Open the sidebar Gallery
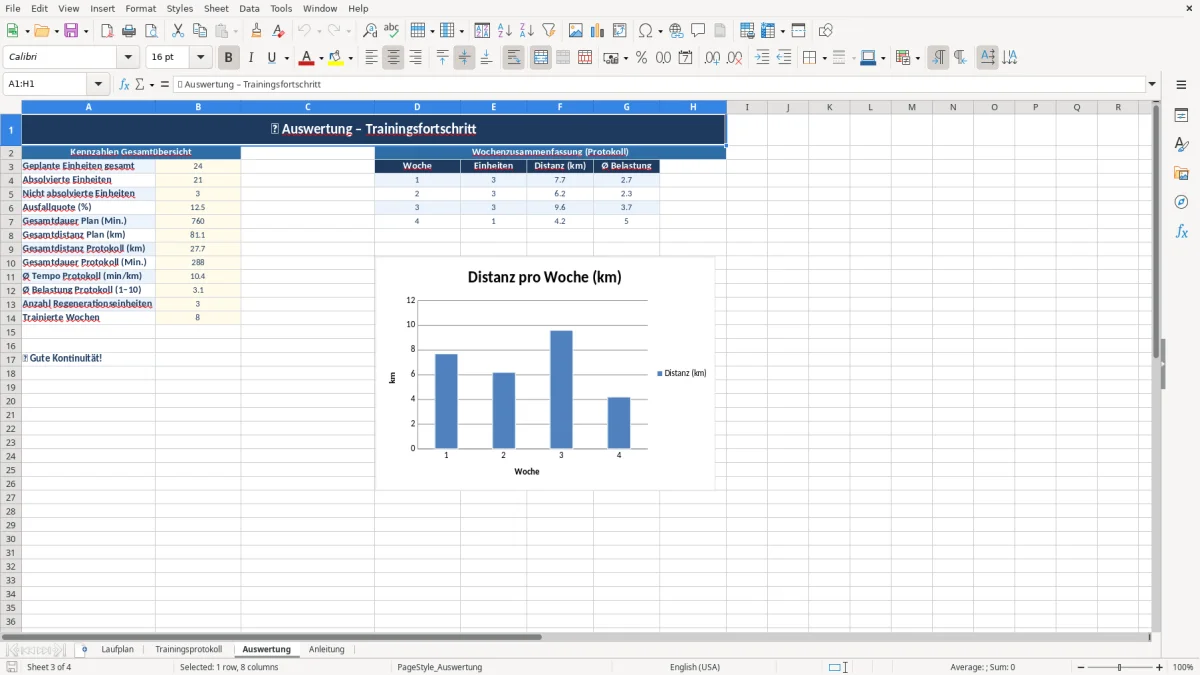Screen dimensions: 1200x675 (x=1181, y=173)
